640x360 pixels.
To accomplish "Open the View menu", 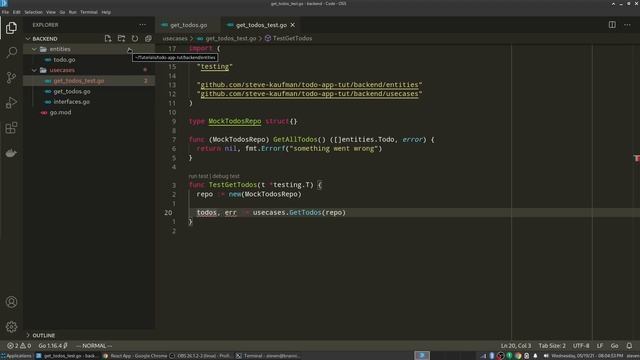I will [51, 12].
